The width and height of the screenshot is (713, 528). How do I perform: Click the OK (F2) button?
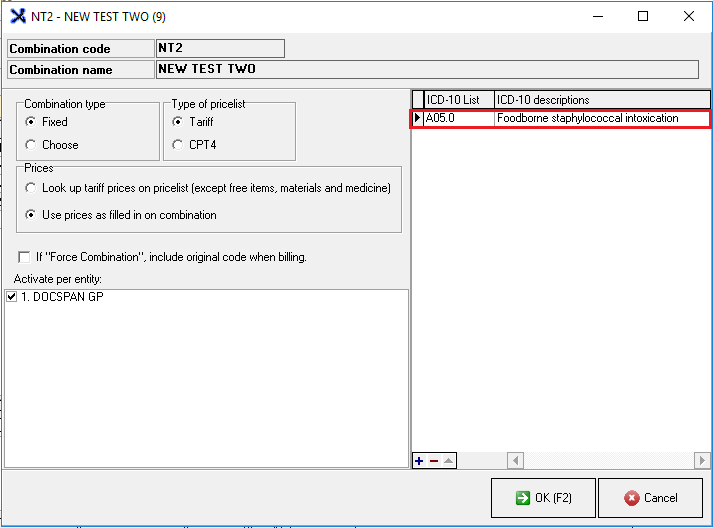pyautogui.click(x=543, y=498)
